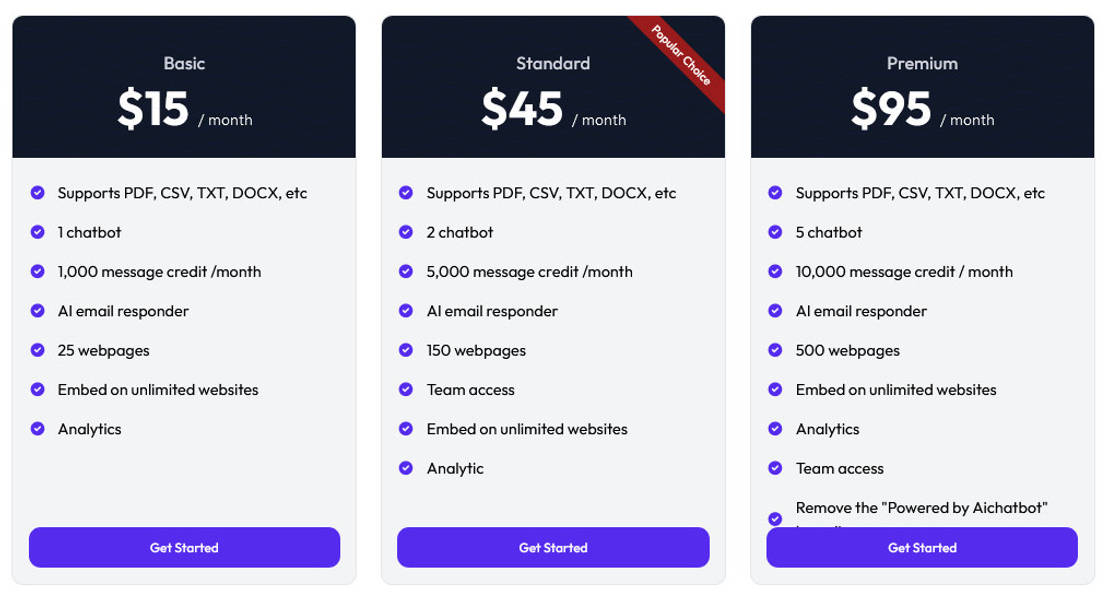Screen dimensions: 1108x613
Task: Click "5,000 message credit /month" in Standard
Action: (x=529, y=271)
